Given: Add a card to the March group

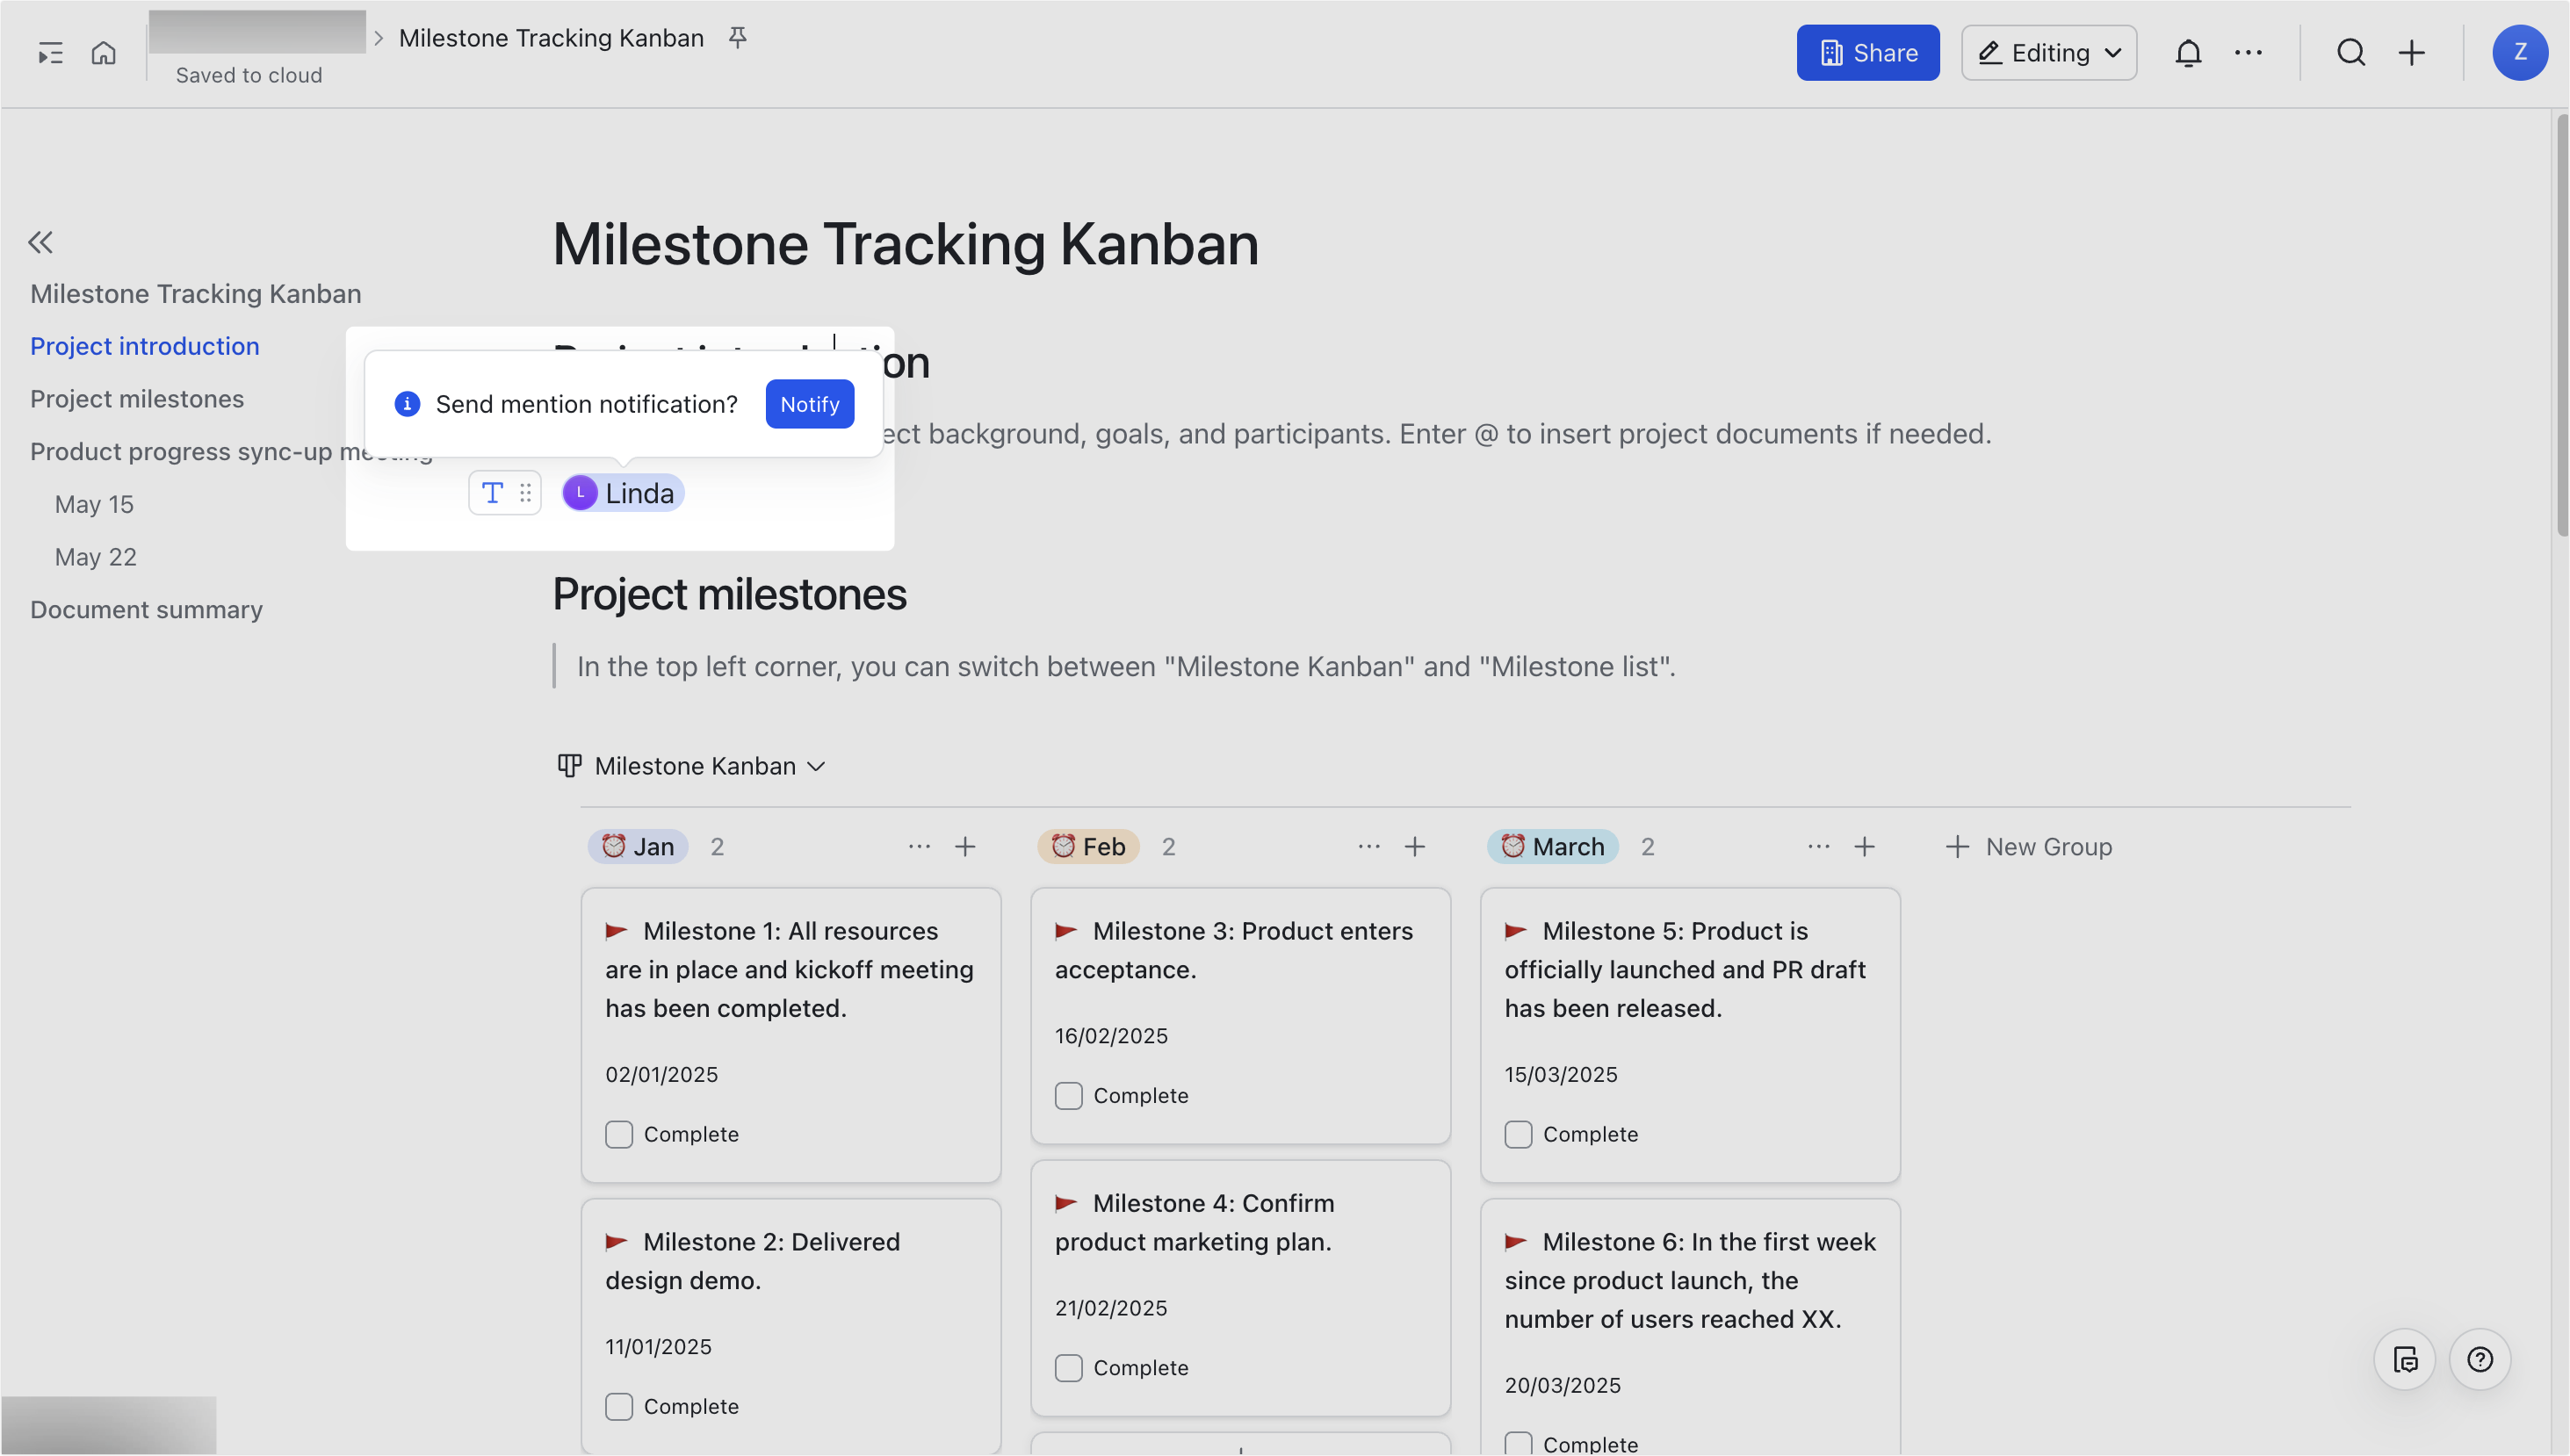Looking at the screenshot, I should pyautogui.click(x=1865, y=847).
